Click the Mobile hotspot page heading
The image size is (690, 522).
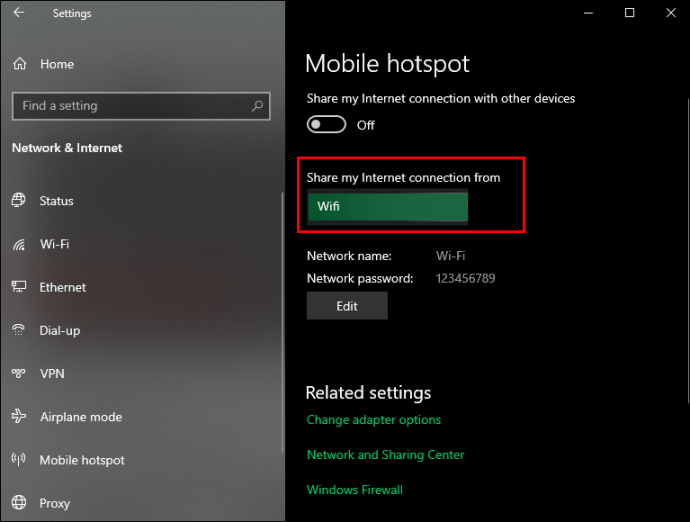tap(387, 64)
